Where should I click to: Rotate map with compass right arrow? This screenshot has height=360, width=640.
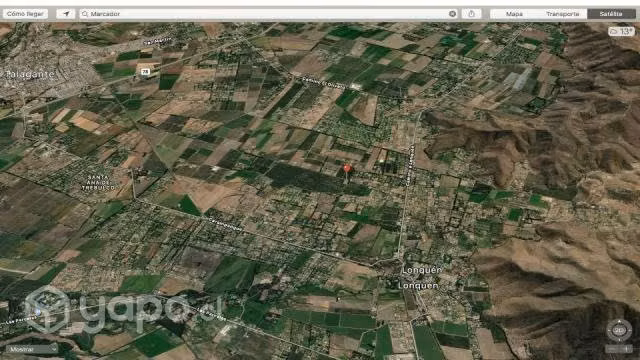629,330
